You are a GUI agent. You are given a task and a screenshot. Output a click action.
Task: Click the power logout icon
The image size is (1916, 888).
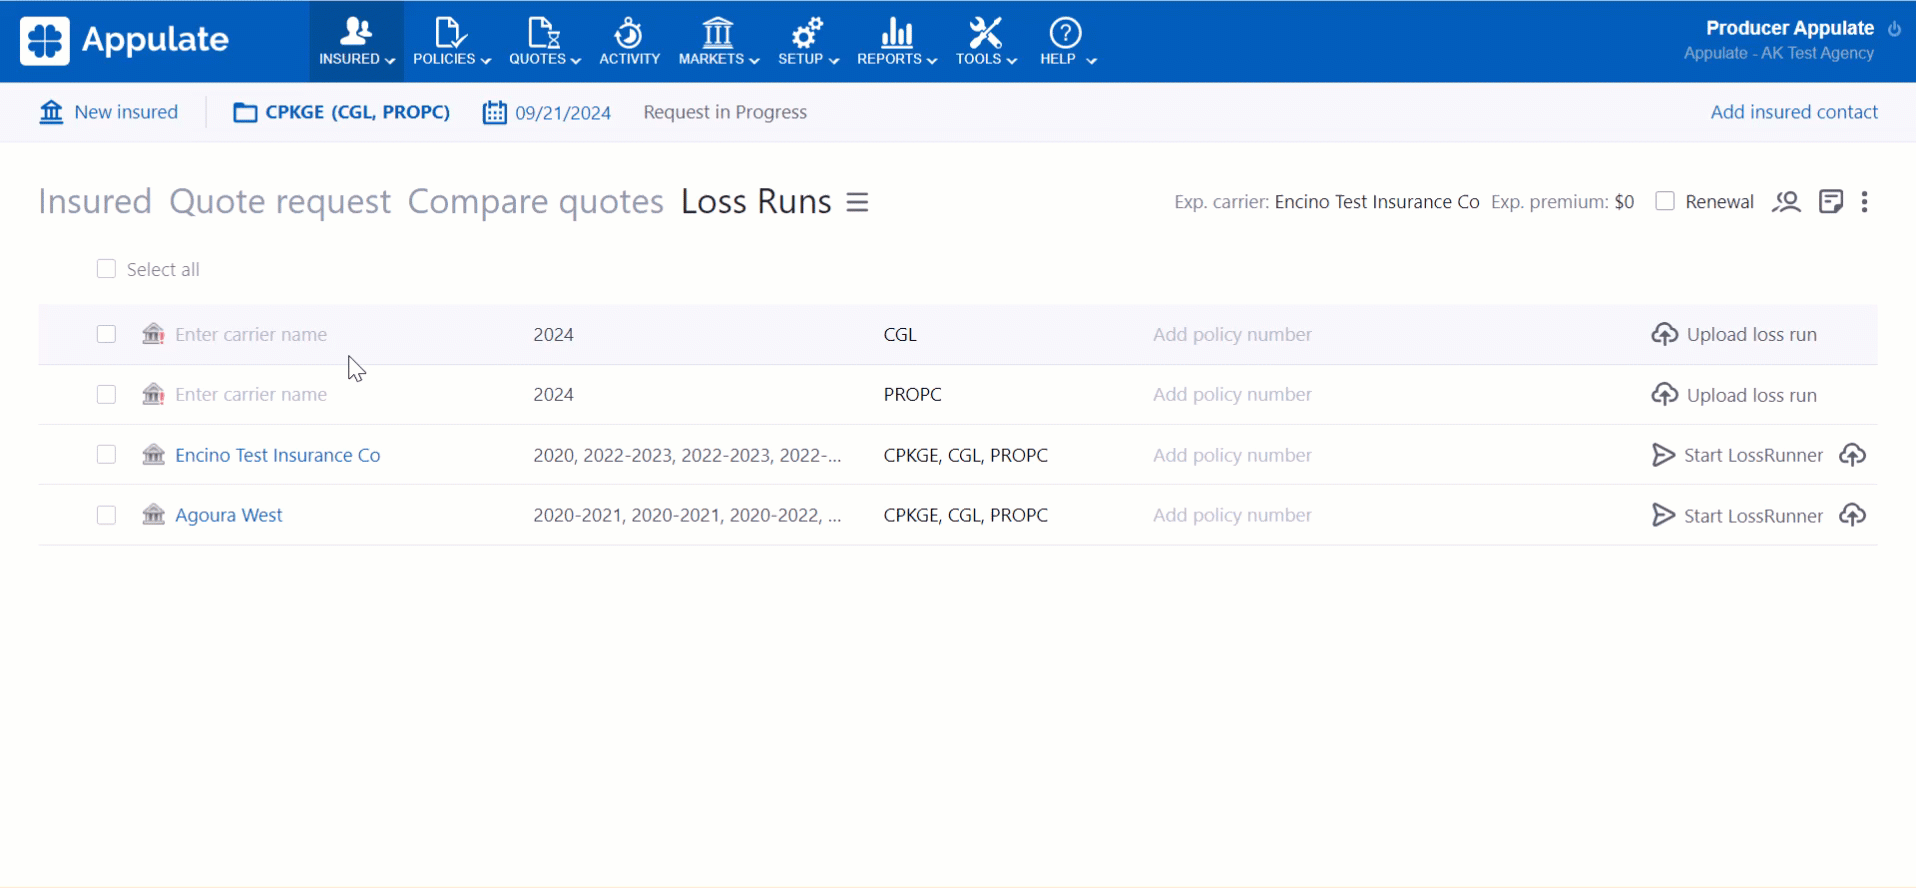click(x=1894, y=29)
